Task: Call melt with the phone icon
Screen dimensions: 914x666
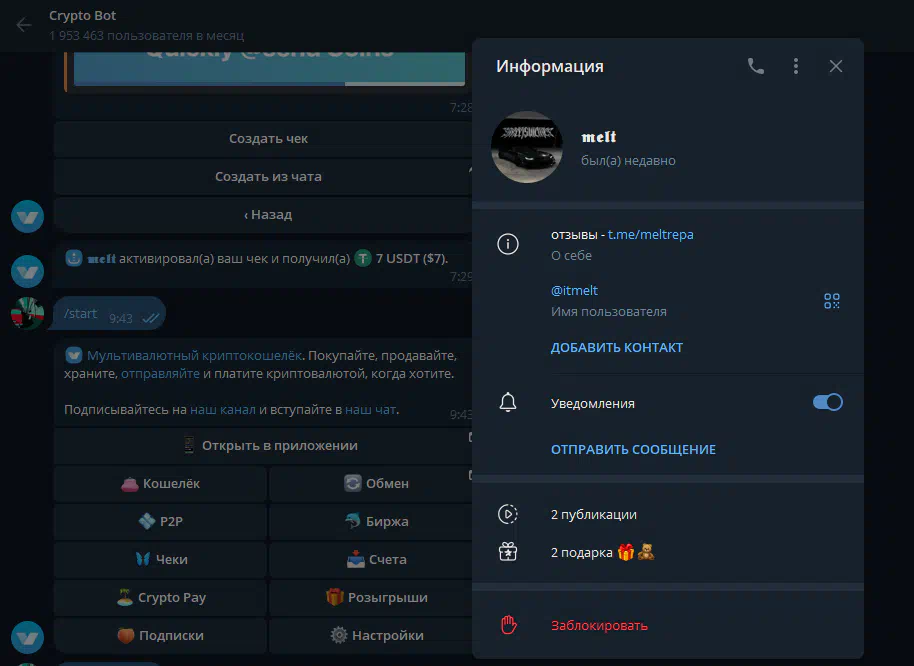Action: [x=755, y=66]
